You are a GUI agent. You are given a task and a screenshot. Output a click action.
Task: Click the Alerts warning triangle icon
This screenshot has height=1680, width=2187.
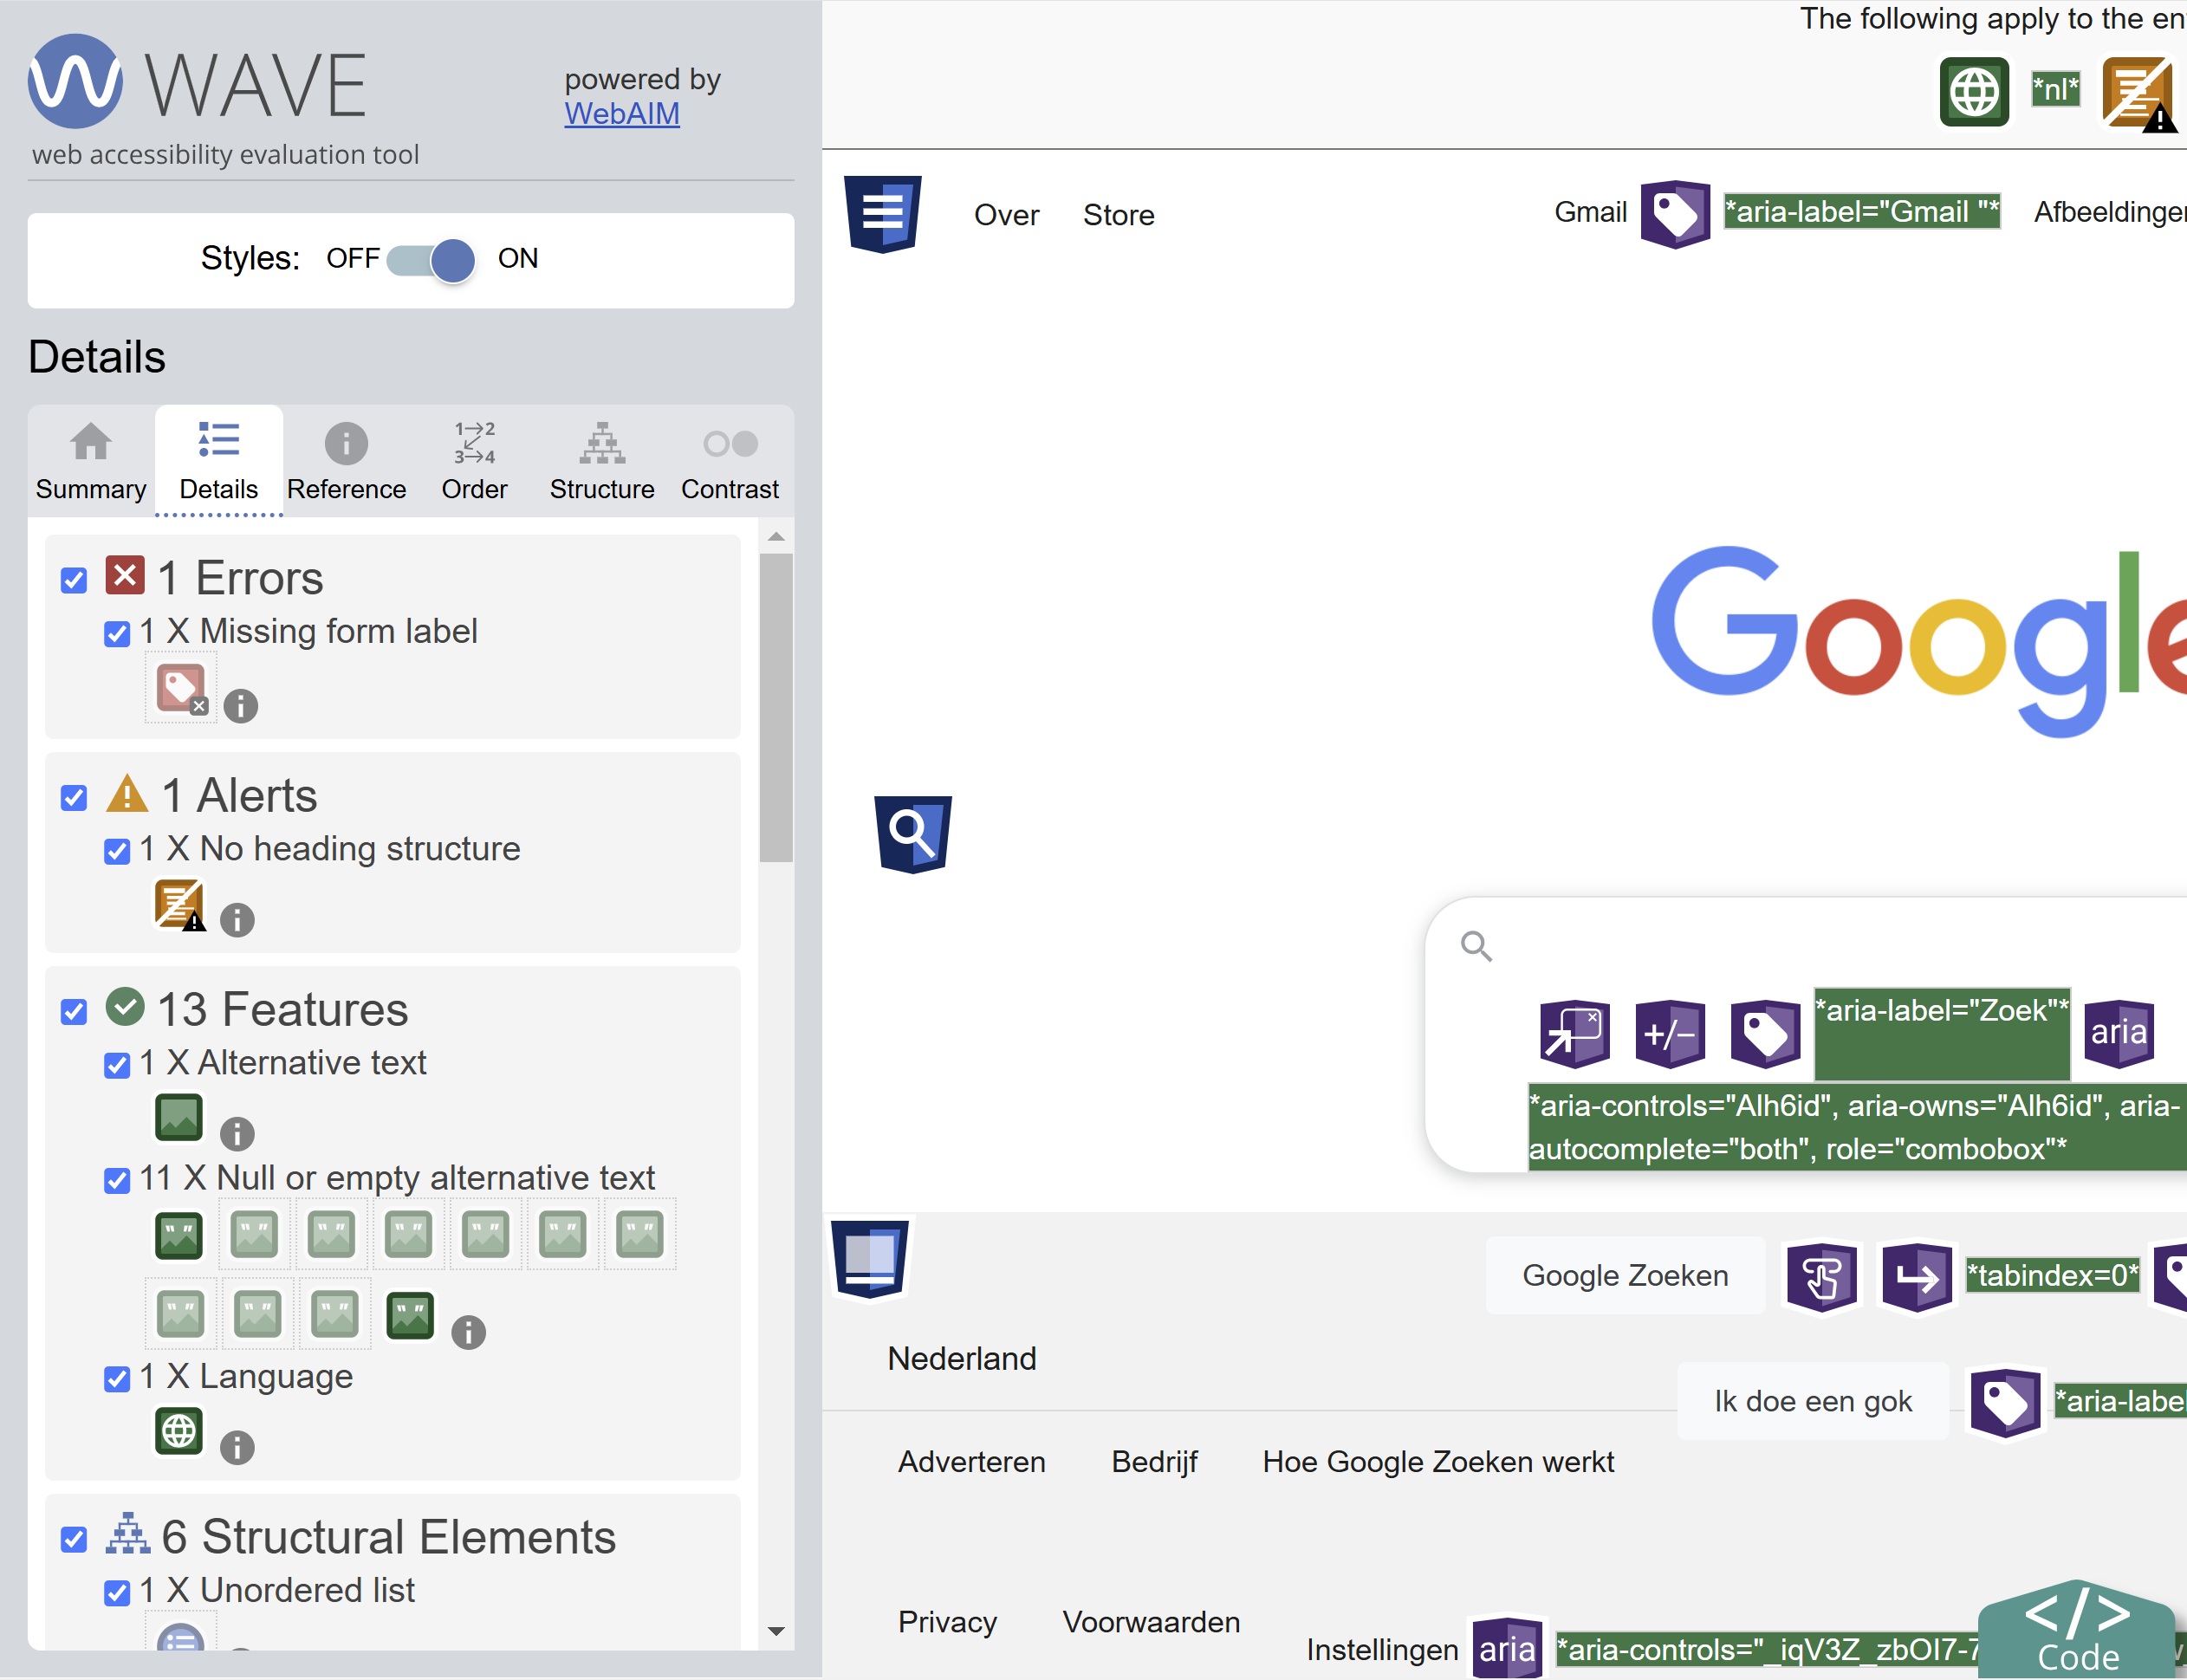tap(127, 794)
